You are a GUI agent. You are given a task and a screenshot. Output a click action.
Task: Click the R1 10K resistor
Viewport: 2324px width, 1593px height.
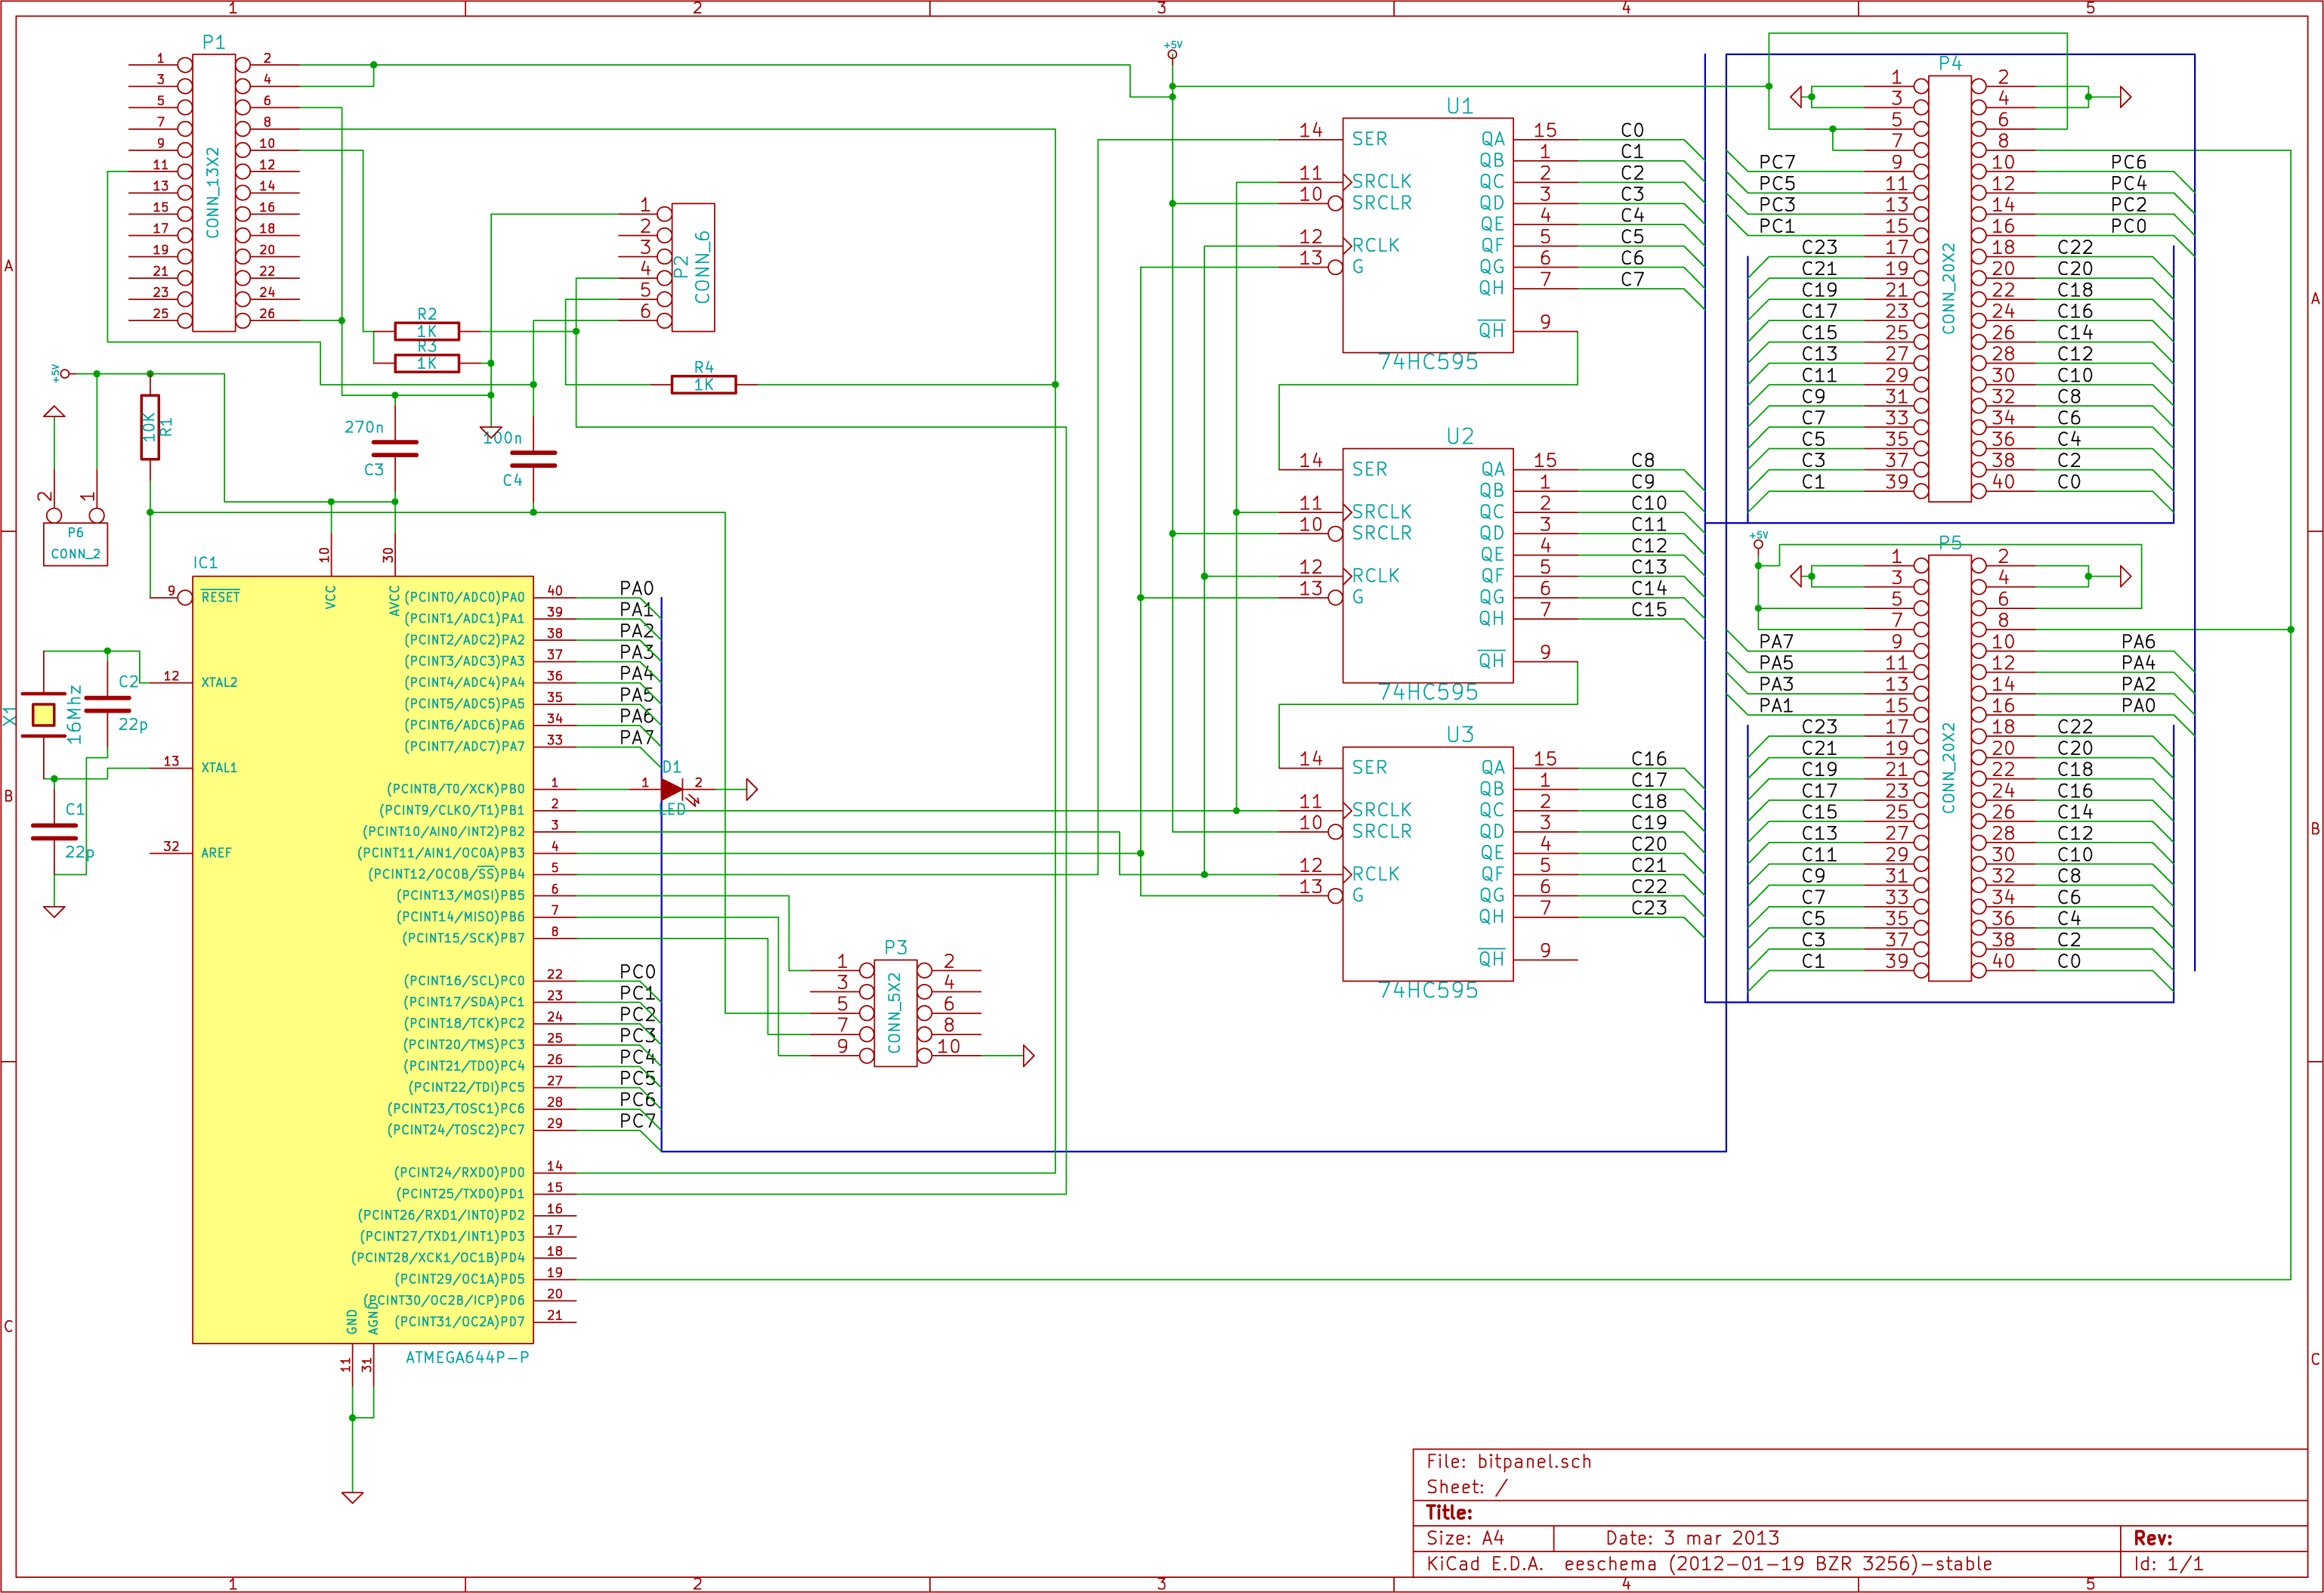(150, 427)
